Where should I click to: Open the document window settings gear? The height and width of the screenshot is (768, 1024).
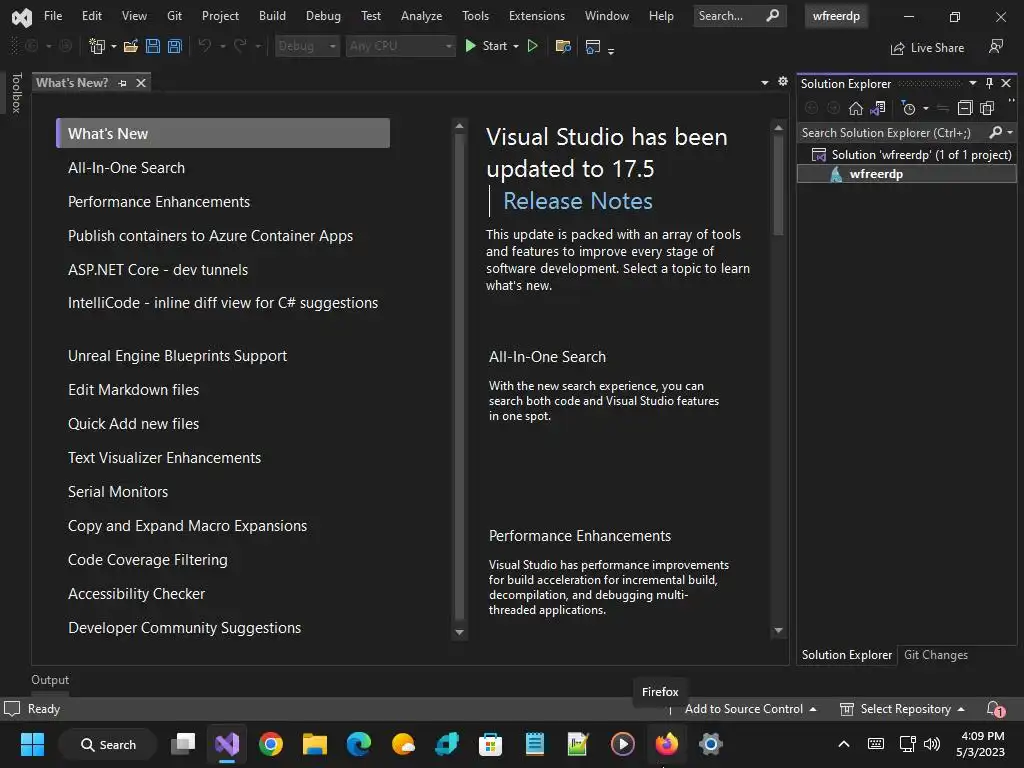click(783, 82)
